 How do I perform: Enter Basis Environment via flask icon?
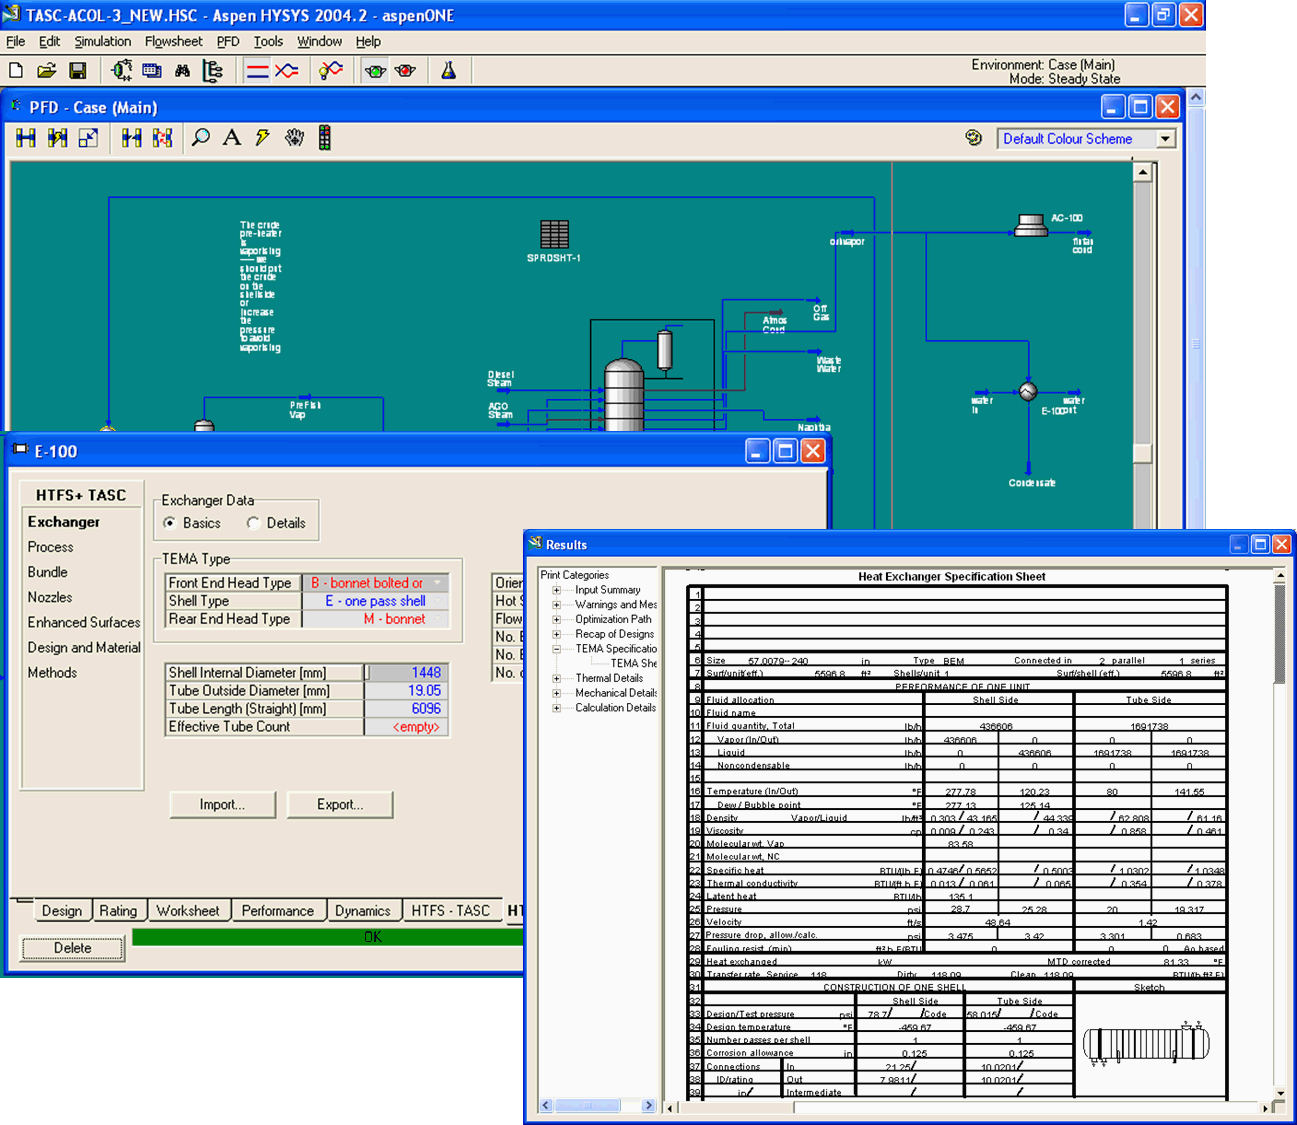pos(449,70)
